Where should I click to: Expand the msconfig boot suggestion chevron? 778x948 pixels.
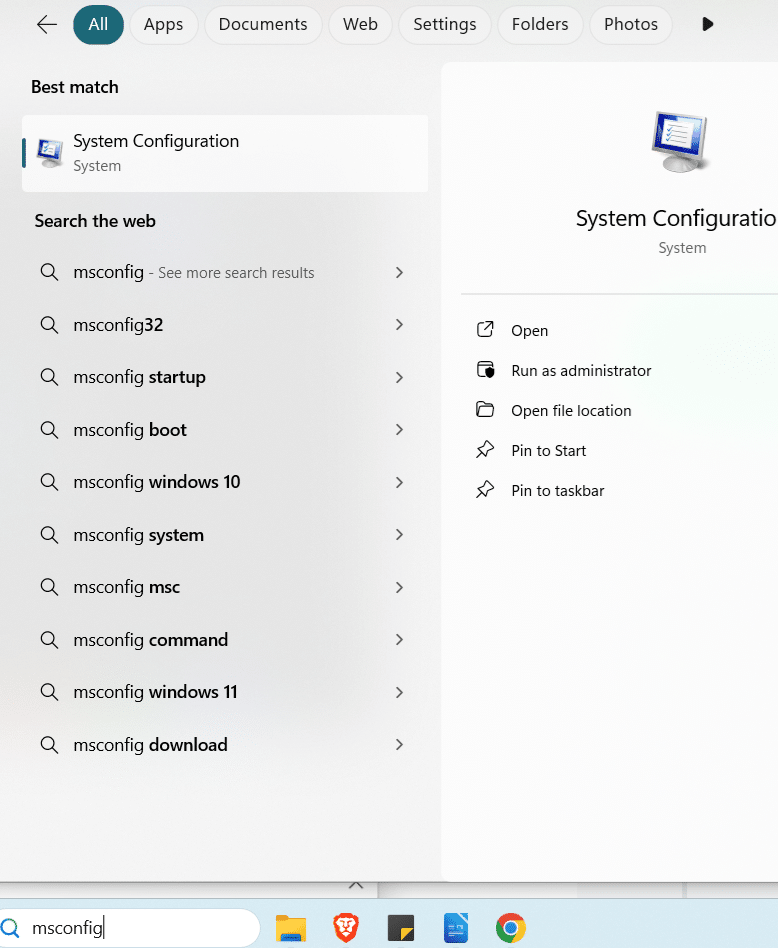pos(399,430)
